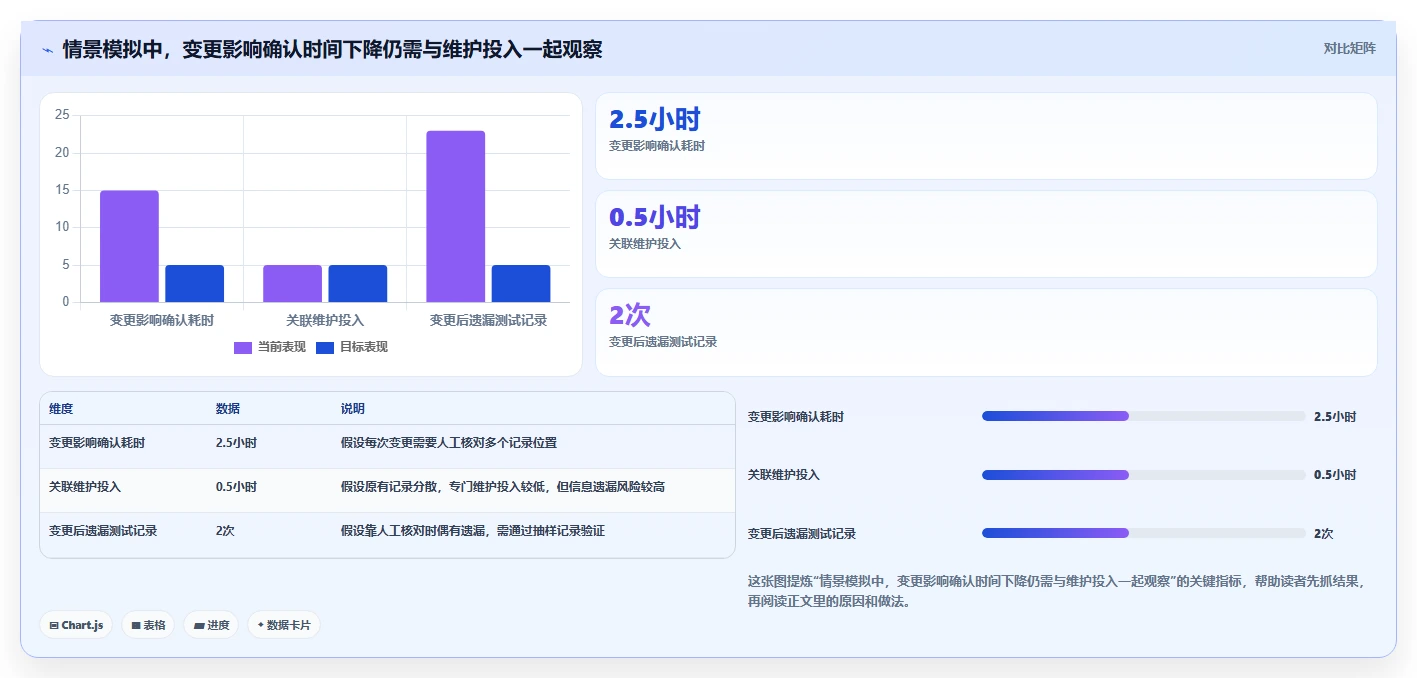
Task: Toggle the 目标表现 legend swatch
Action: tap(325, 347)
